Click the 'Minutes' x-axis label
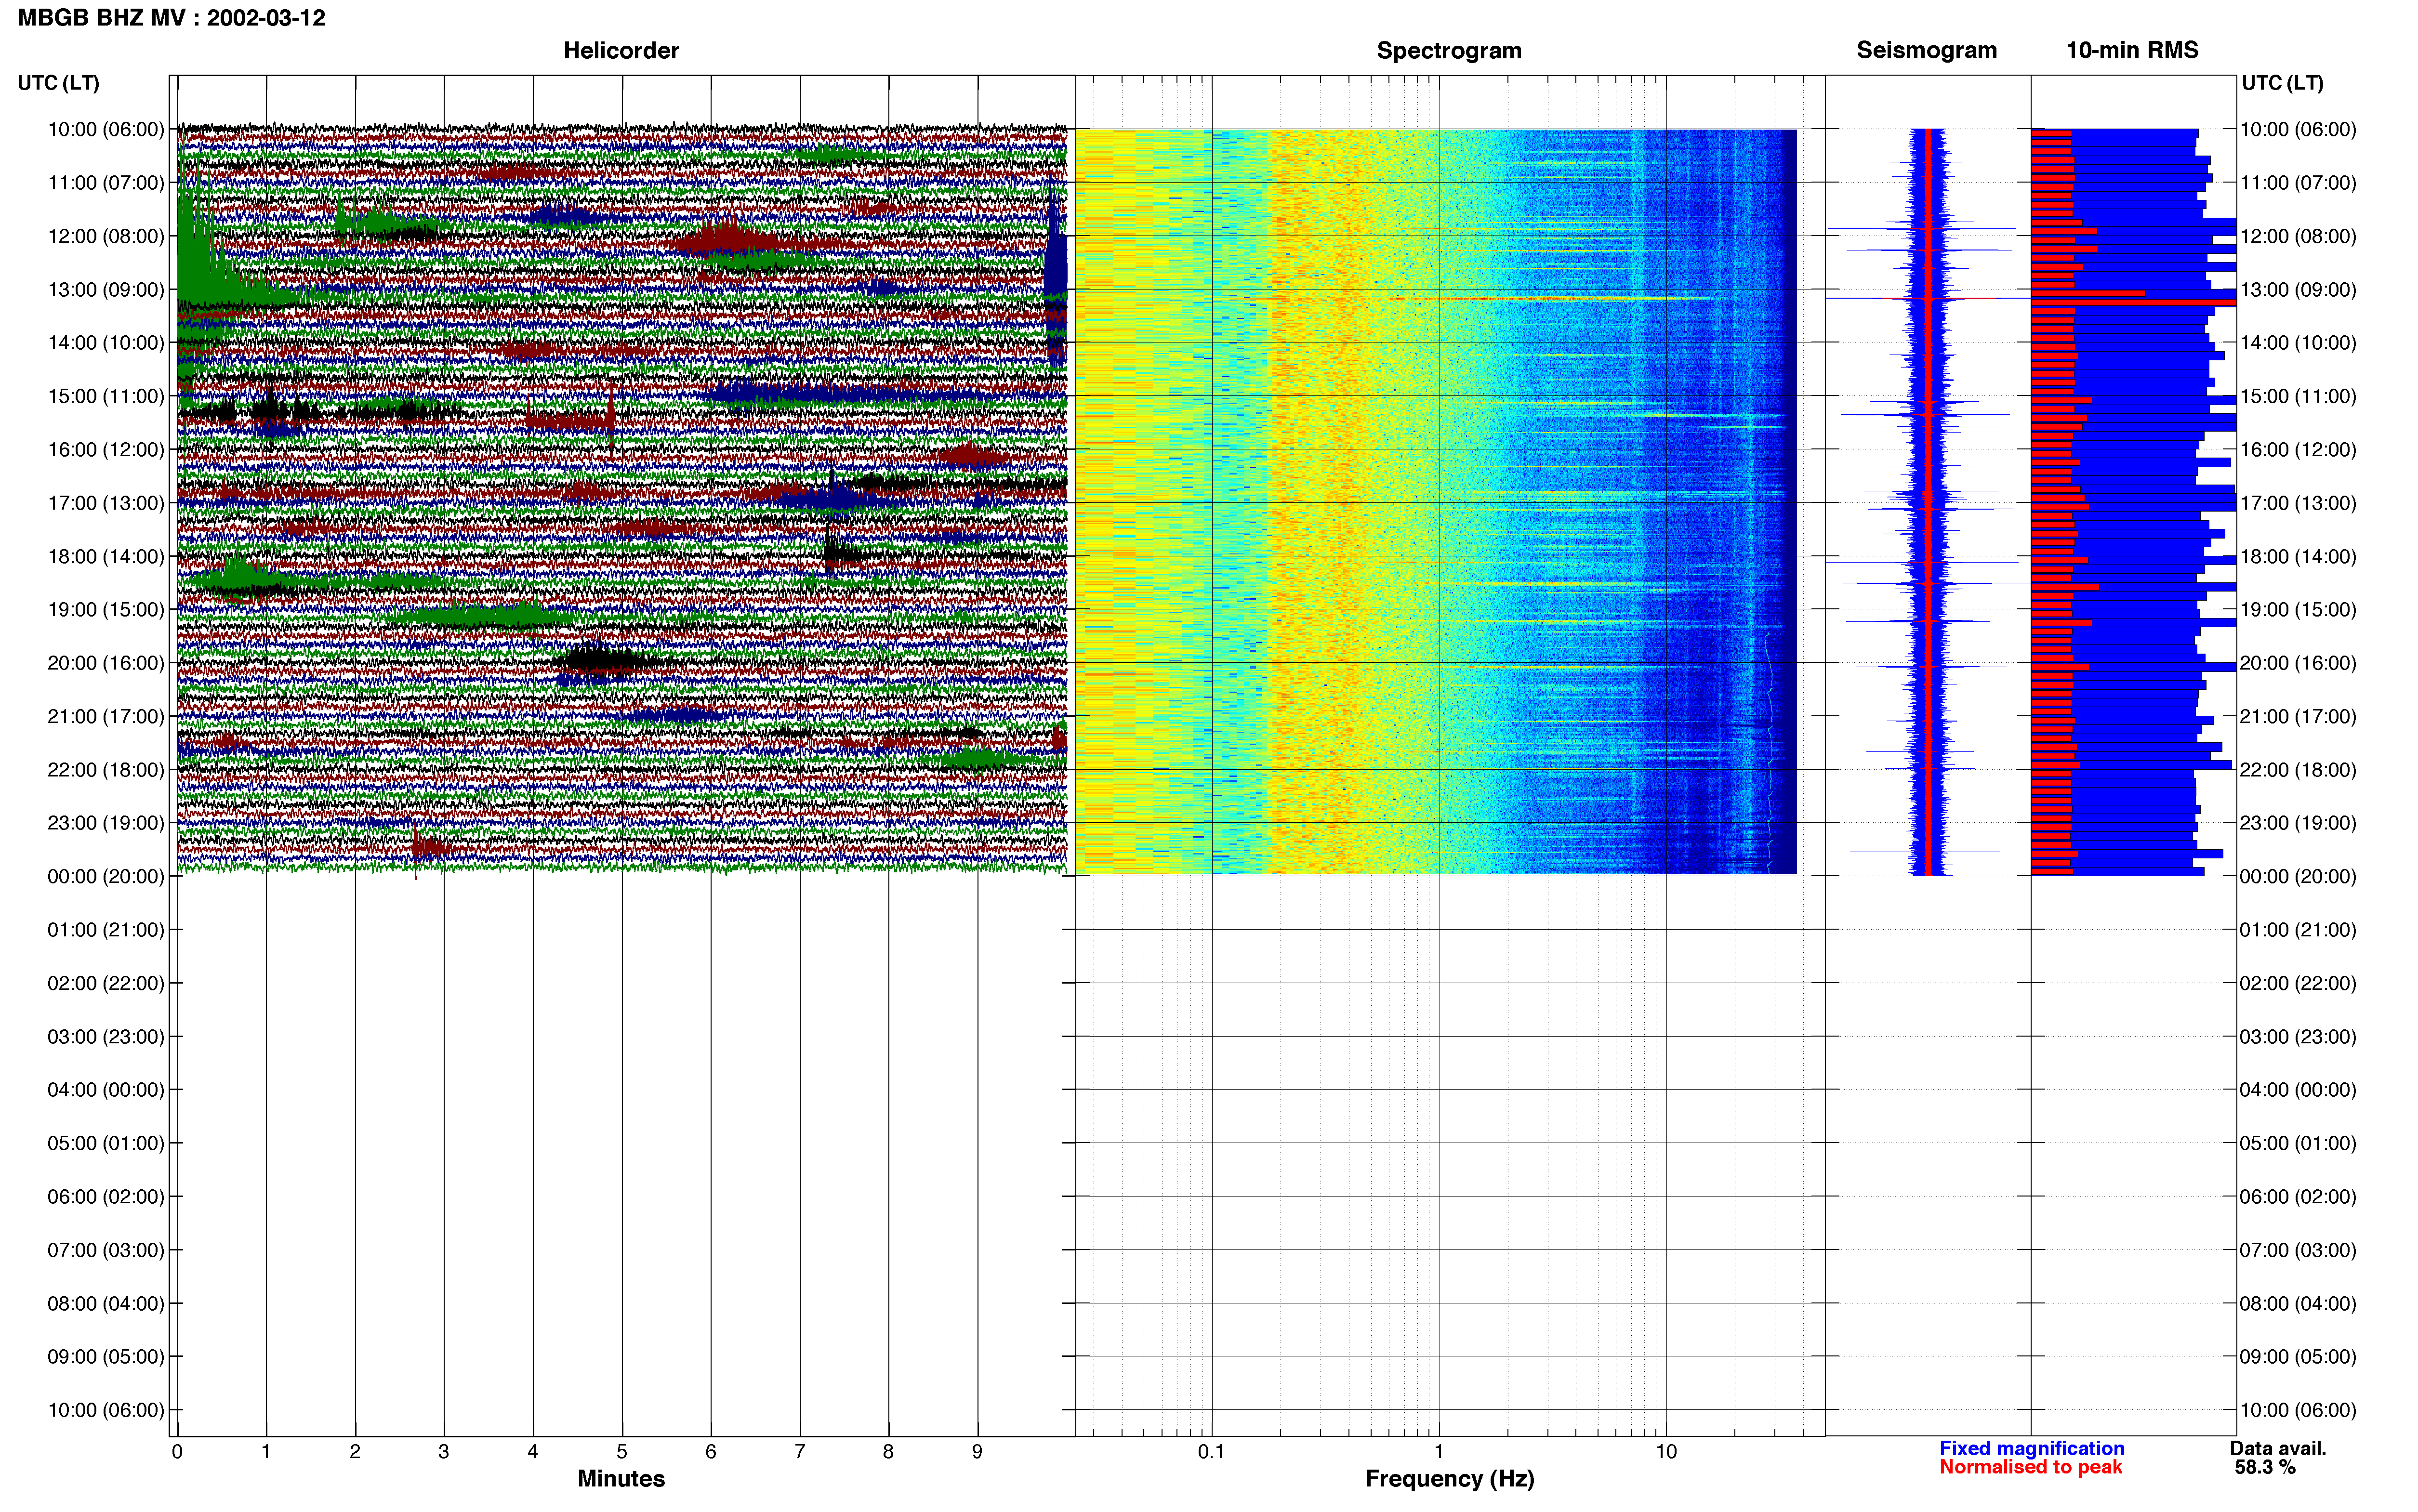The width and height of the screenshot is (2418, 1512). [x=621, y=1478]
